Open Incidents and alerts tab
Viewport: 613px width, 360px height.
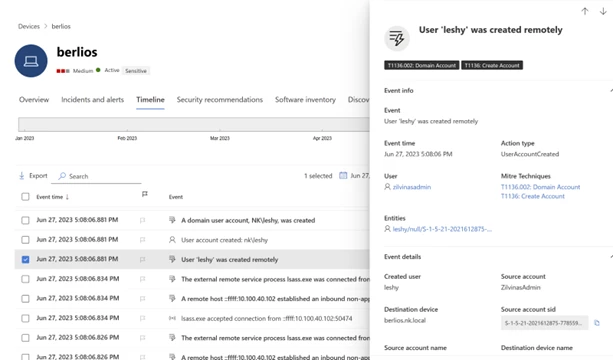point(93,100)
